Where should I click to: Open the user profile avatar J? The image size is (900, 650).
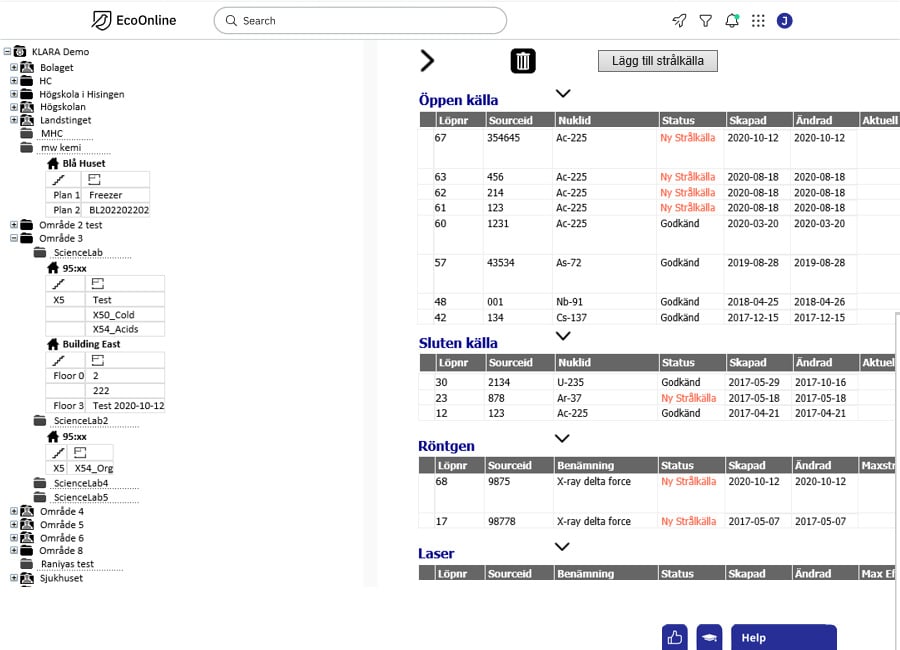[785, 21]
